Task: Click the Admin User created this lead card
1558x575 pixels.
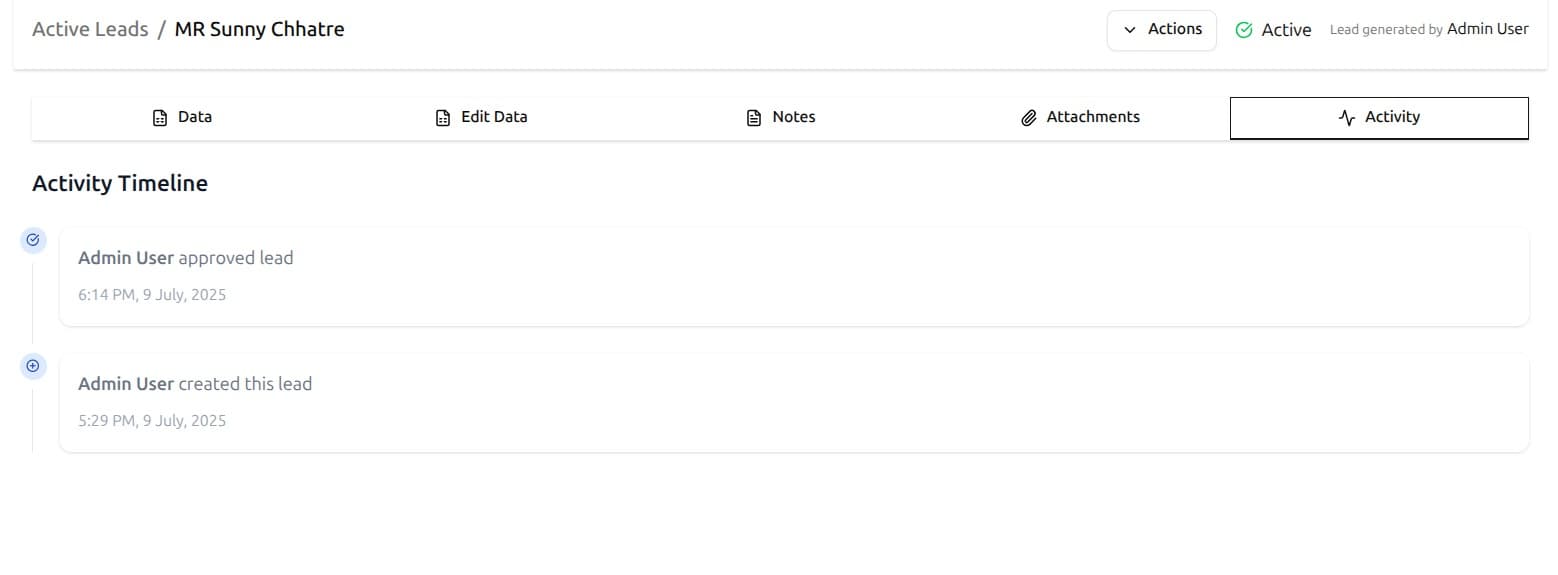Action: coord(794,402)
